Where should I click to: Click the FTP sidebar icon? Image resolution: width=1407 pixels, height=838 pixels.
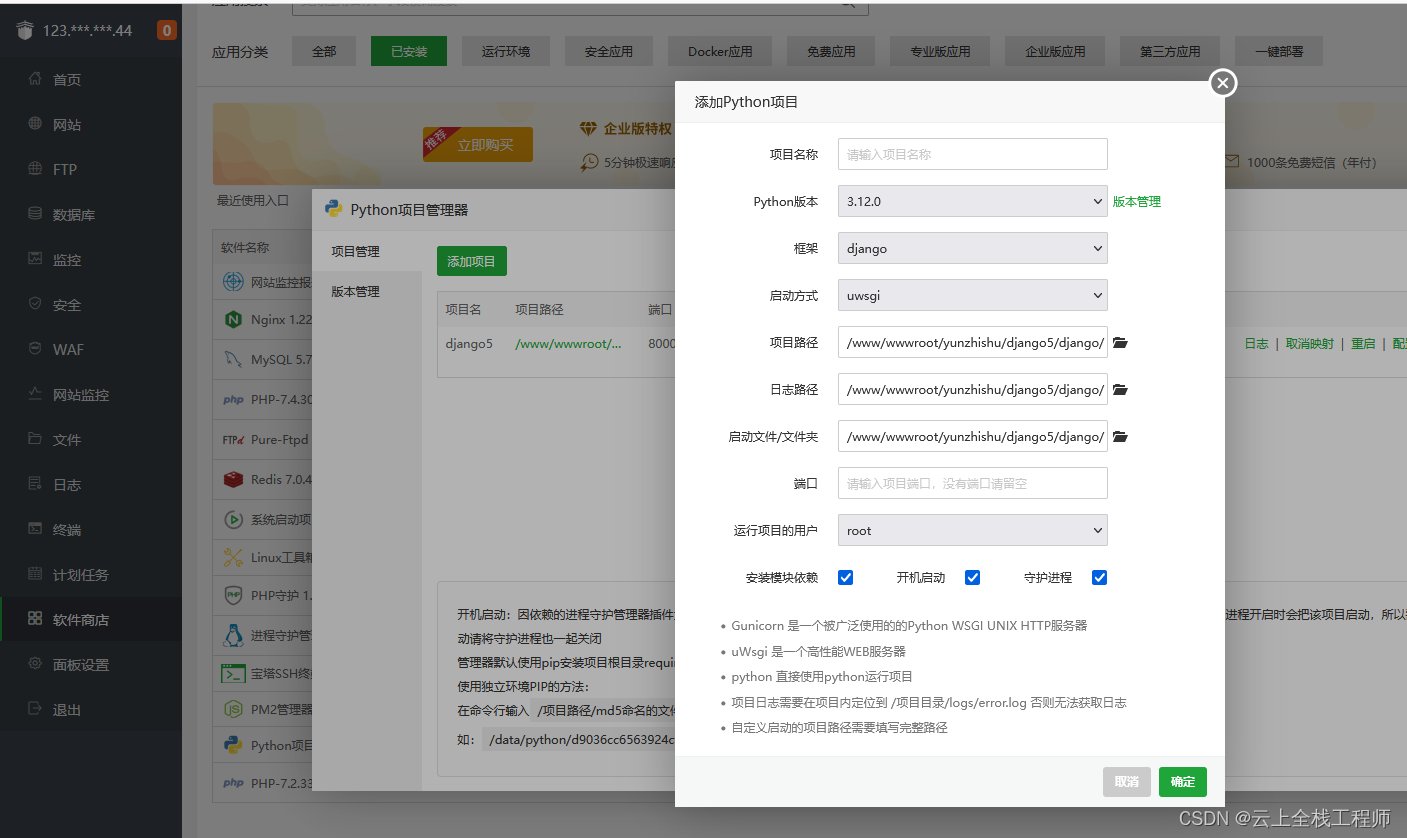[35, 169]
